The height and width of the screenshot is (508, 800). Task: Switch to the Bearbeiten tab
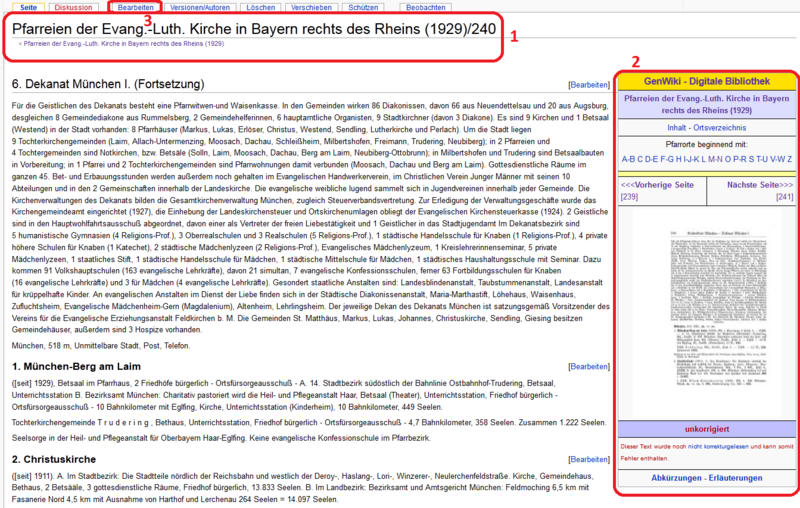click(135, 7)
